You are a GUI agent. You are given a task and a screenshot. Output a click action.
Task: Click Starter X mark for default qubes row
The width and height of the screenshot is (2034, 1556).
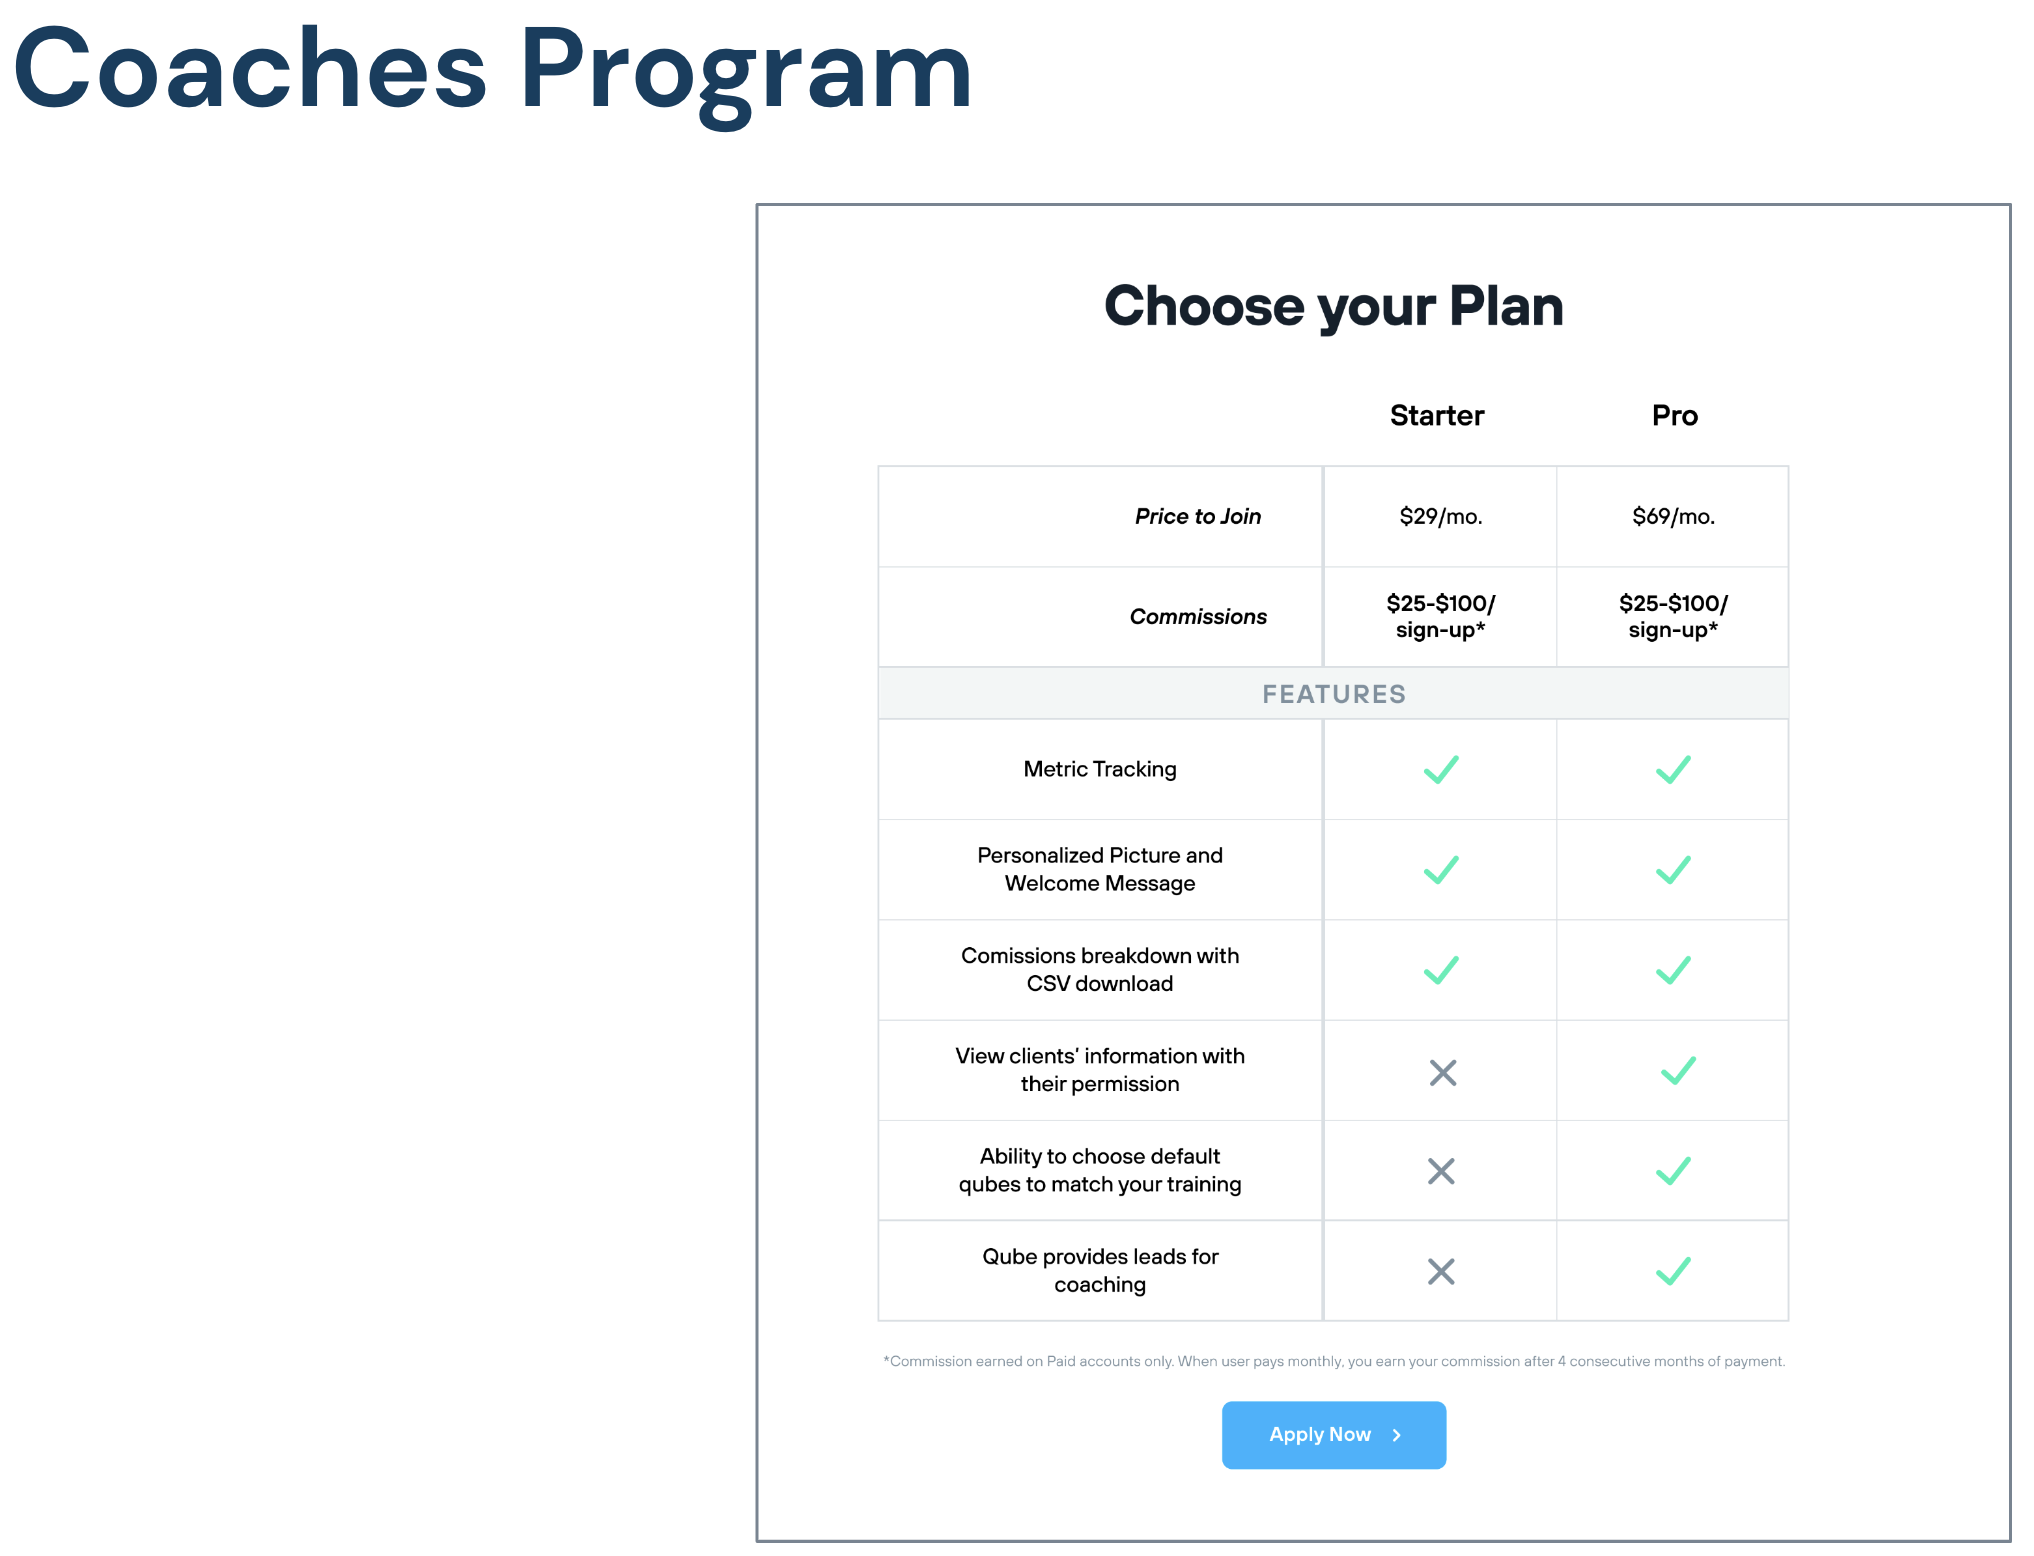(x=1441, y=1170)
